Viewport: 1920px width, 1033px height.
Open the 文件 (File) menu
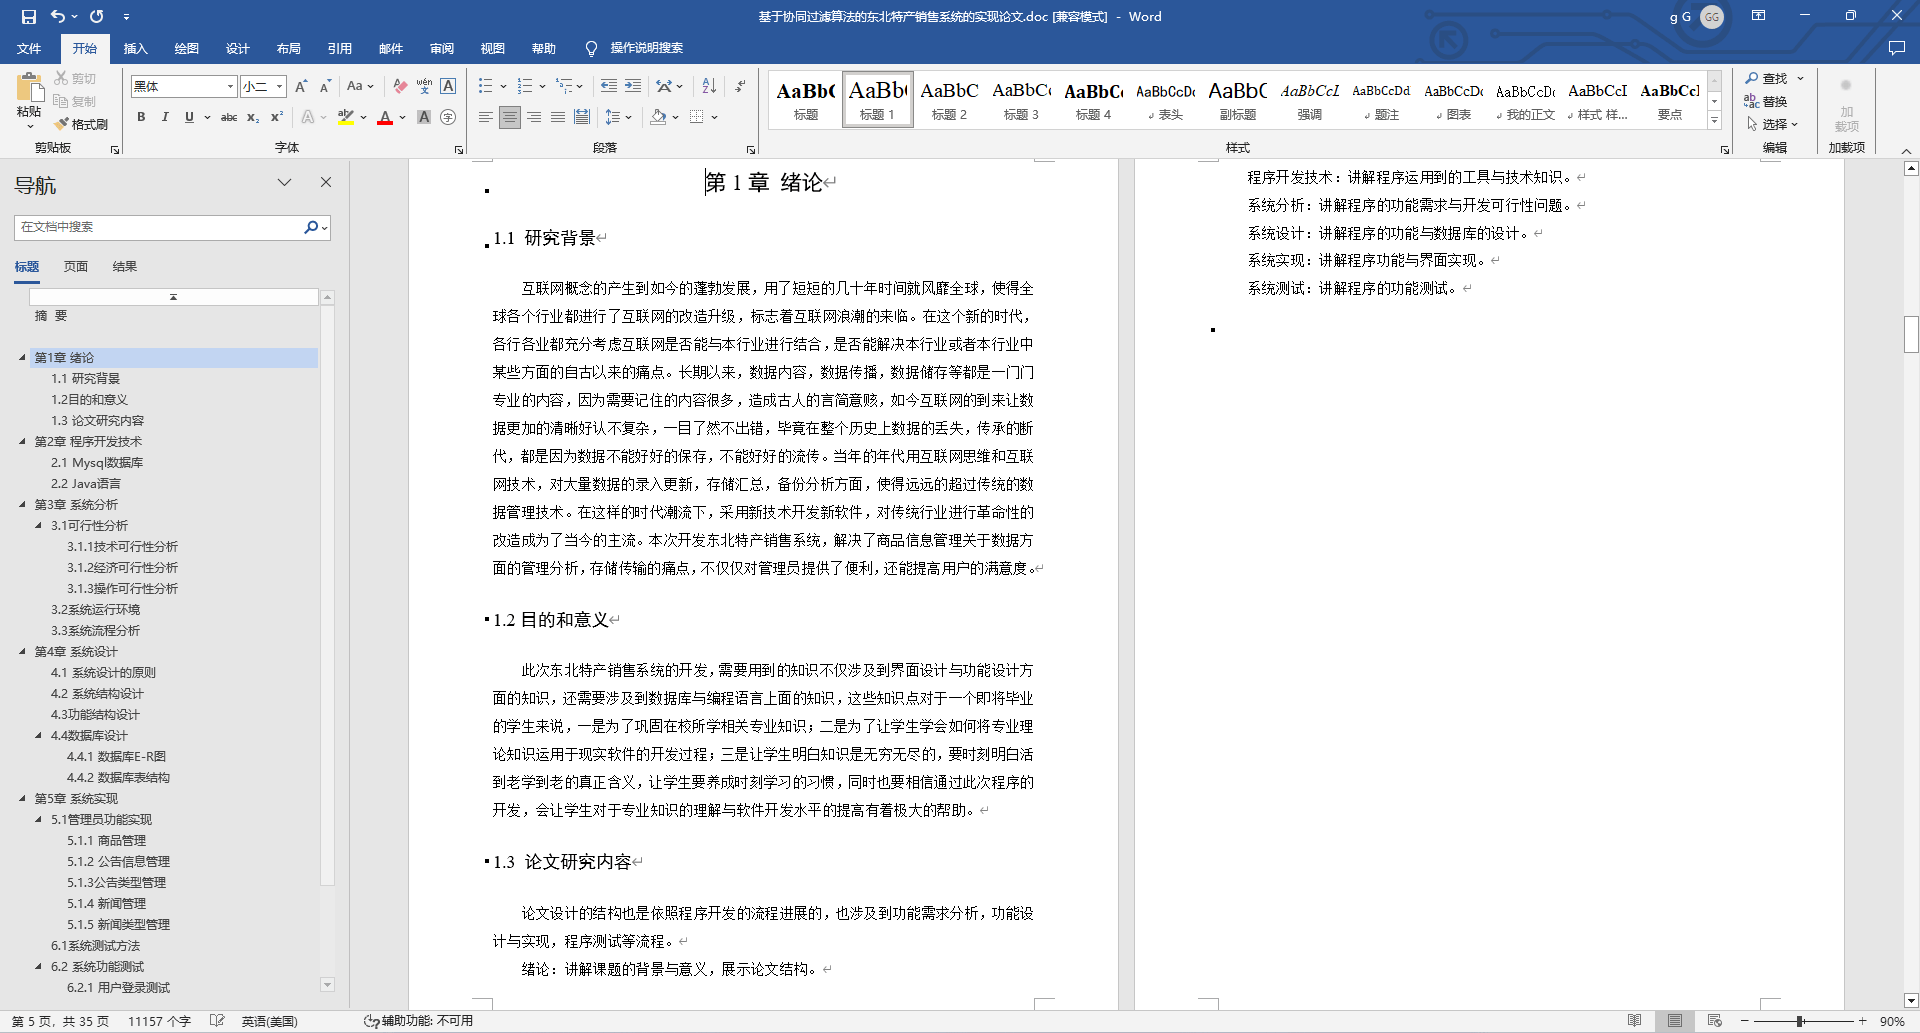tap(29, 48)
